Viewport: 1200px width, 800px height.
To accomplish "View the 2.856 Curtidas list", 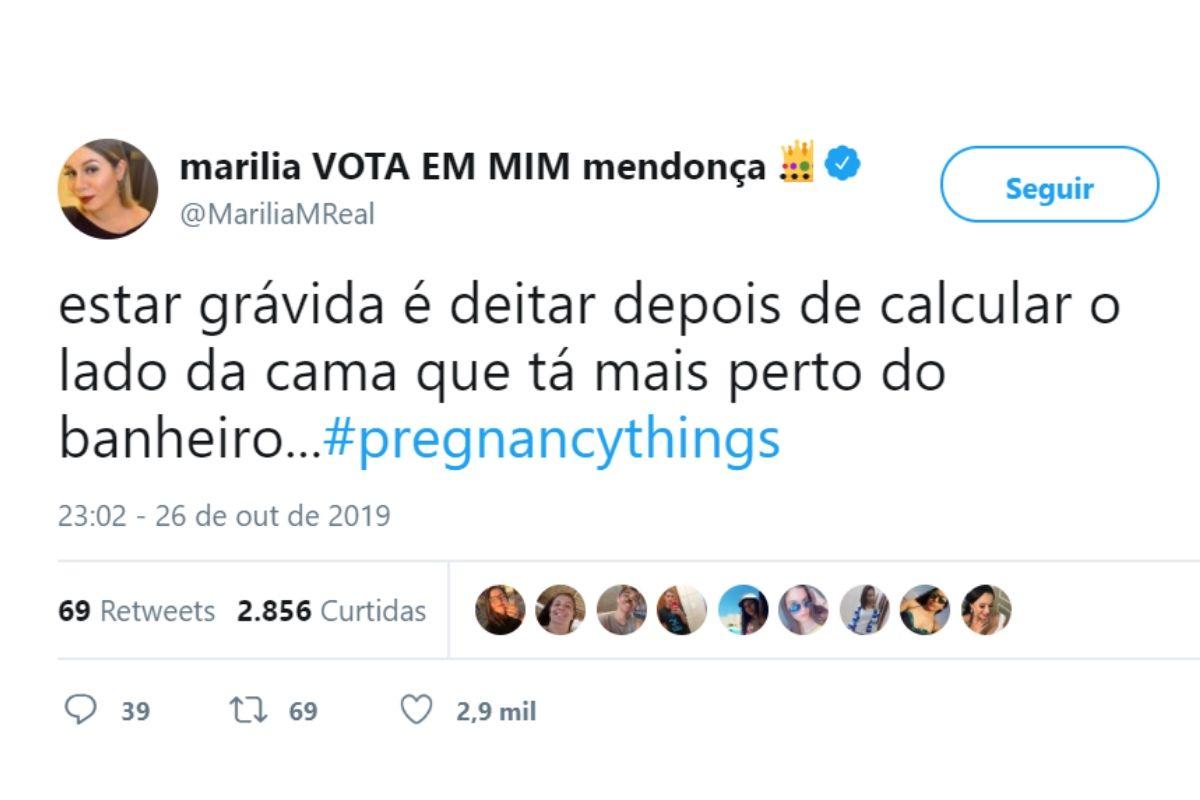I will [331, 610].
